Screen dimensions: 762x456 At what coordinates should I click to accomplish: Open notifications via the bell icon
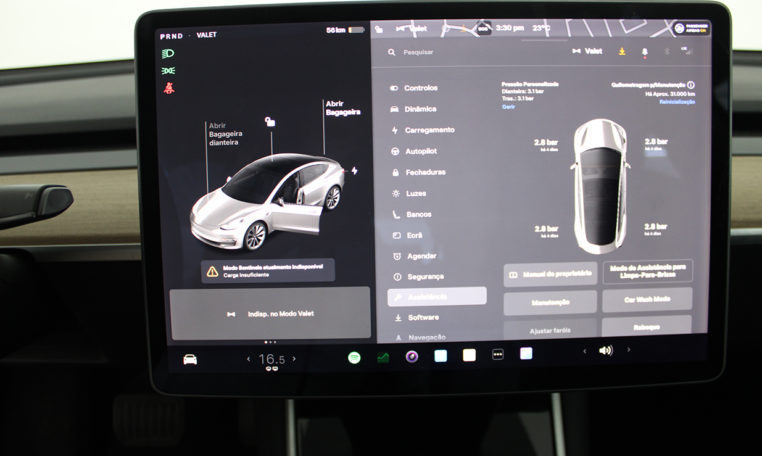644,52
